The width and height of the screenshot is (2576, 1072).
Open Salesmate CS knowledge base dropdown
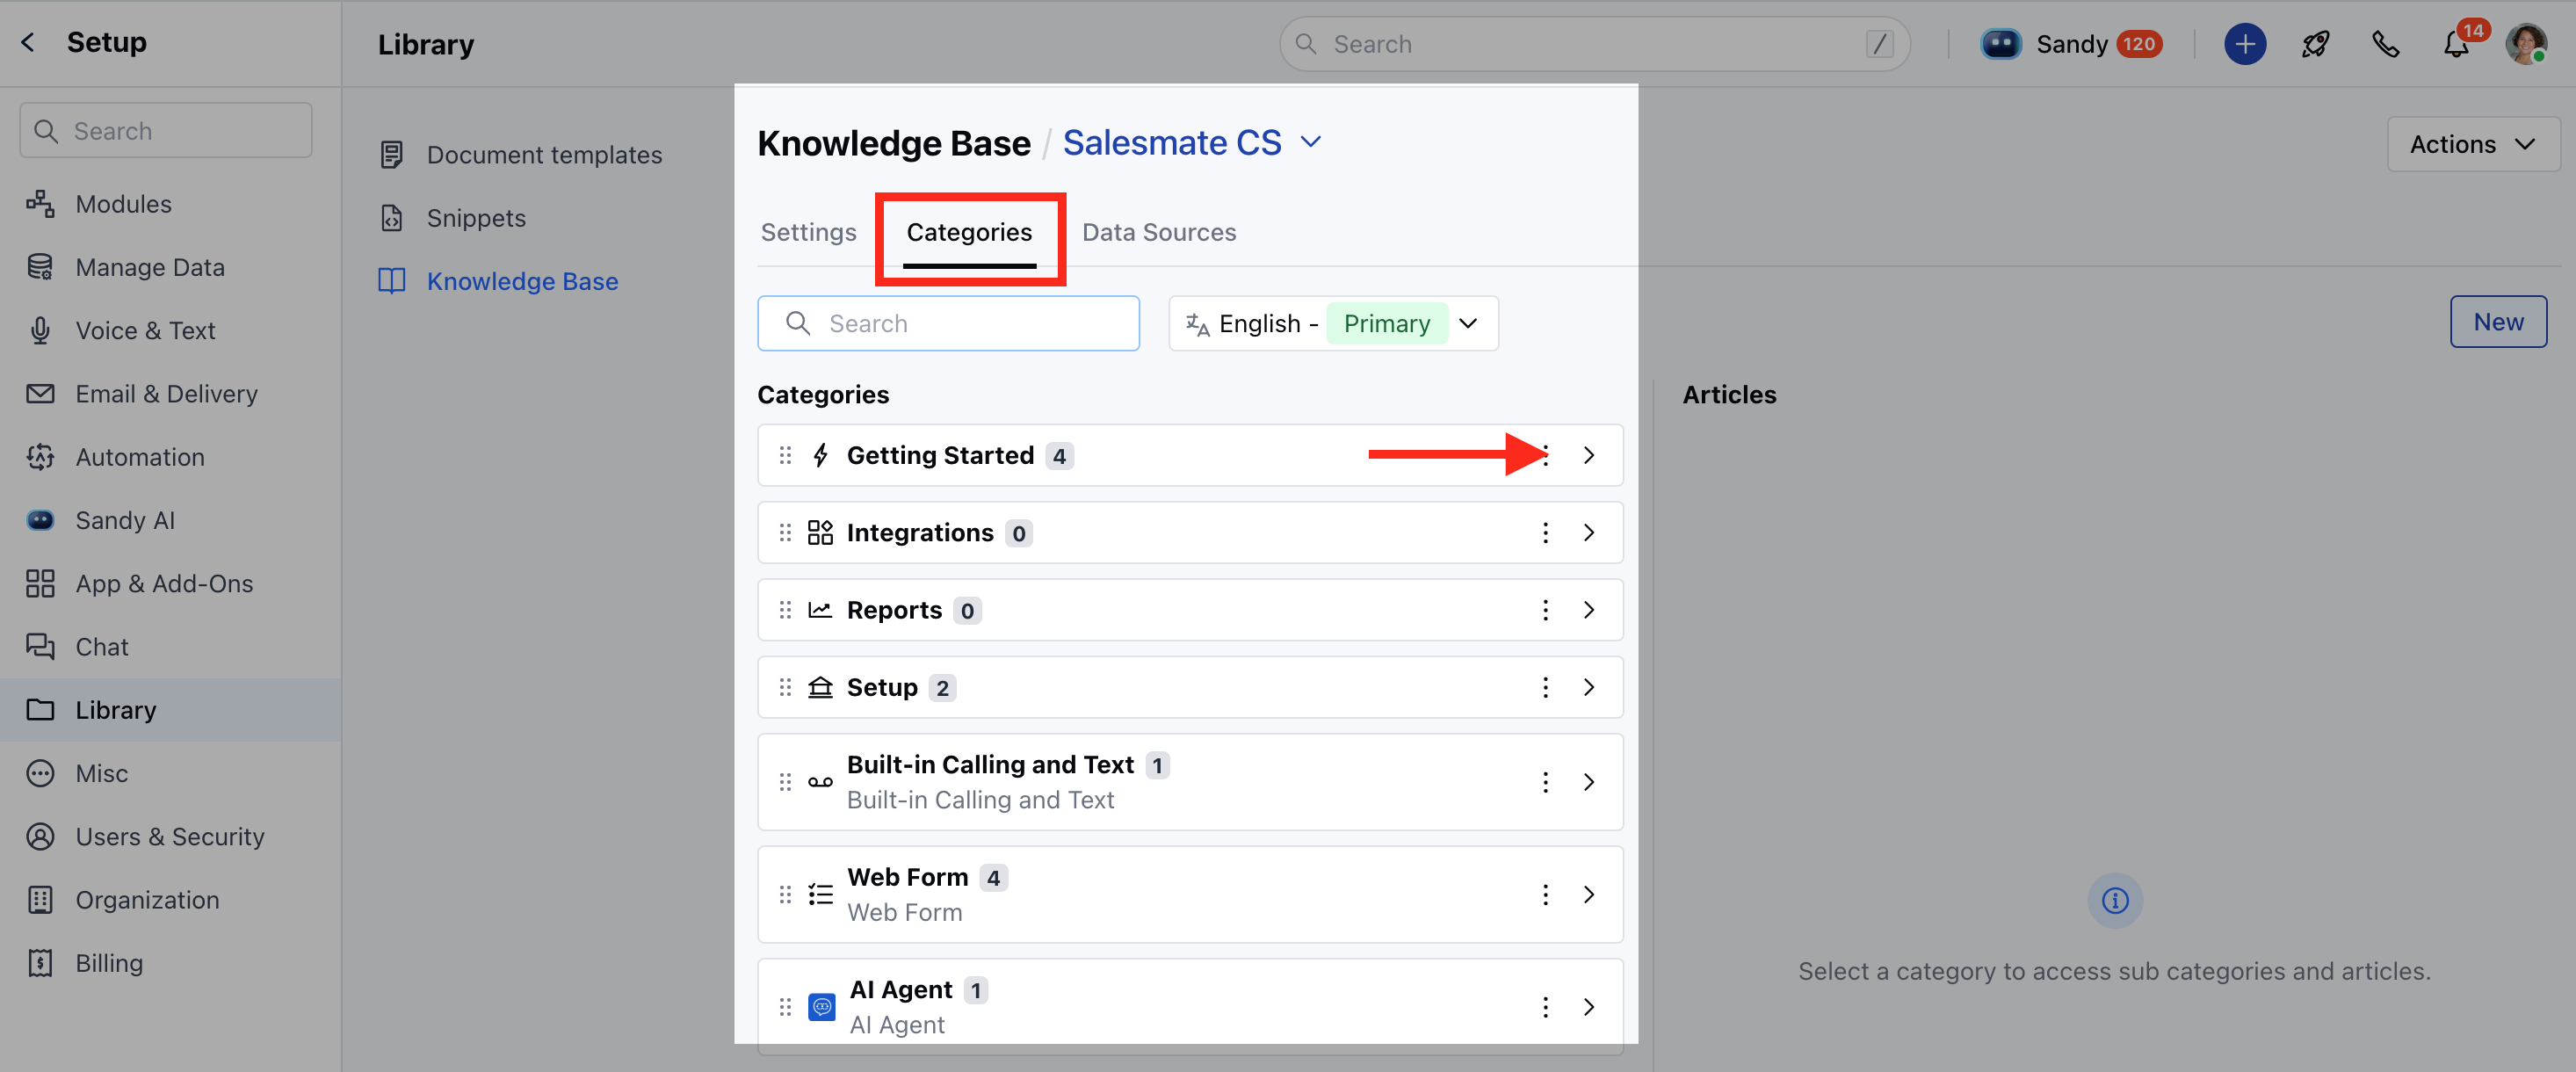[1191, 143]
